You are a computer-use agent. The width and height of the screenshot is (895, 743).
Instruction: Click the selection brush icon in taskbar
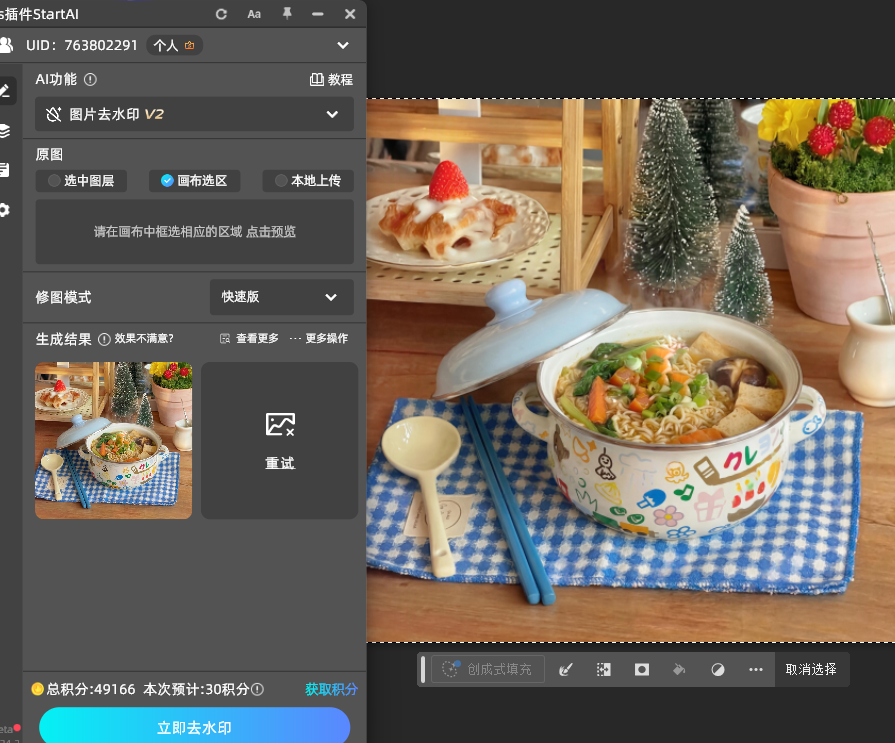(x=566, y=669)
